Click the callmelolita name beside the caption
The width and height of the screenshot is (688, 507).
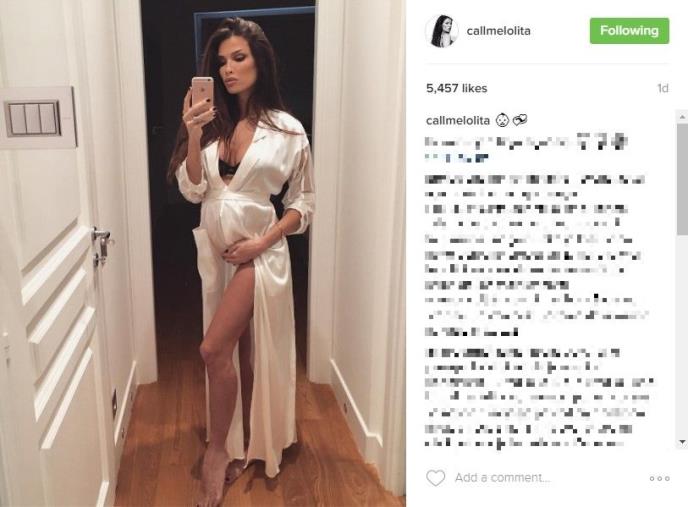click(x=458, y=120)
